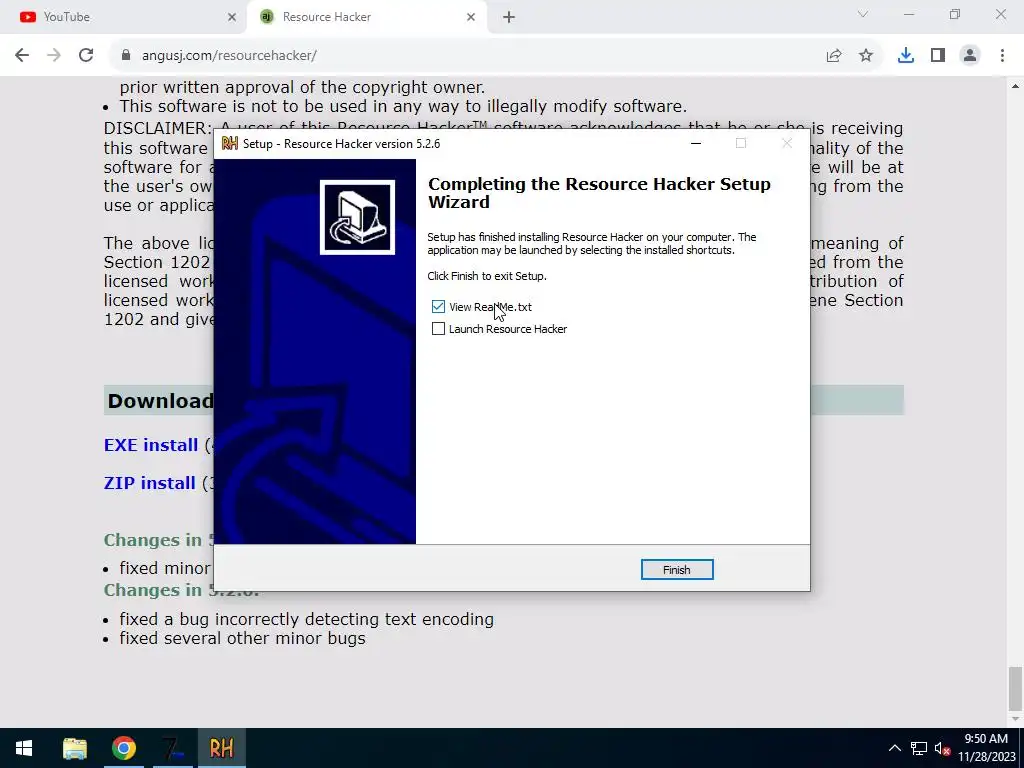The height and width of the screenshot is (768, 1024).
Task: Open the Windows Start menu
Action: click(x=24, y=748)
